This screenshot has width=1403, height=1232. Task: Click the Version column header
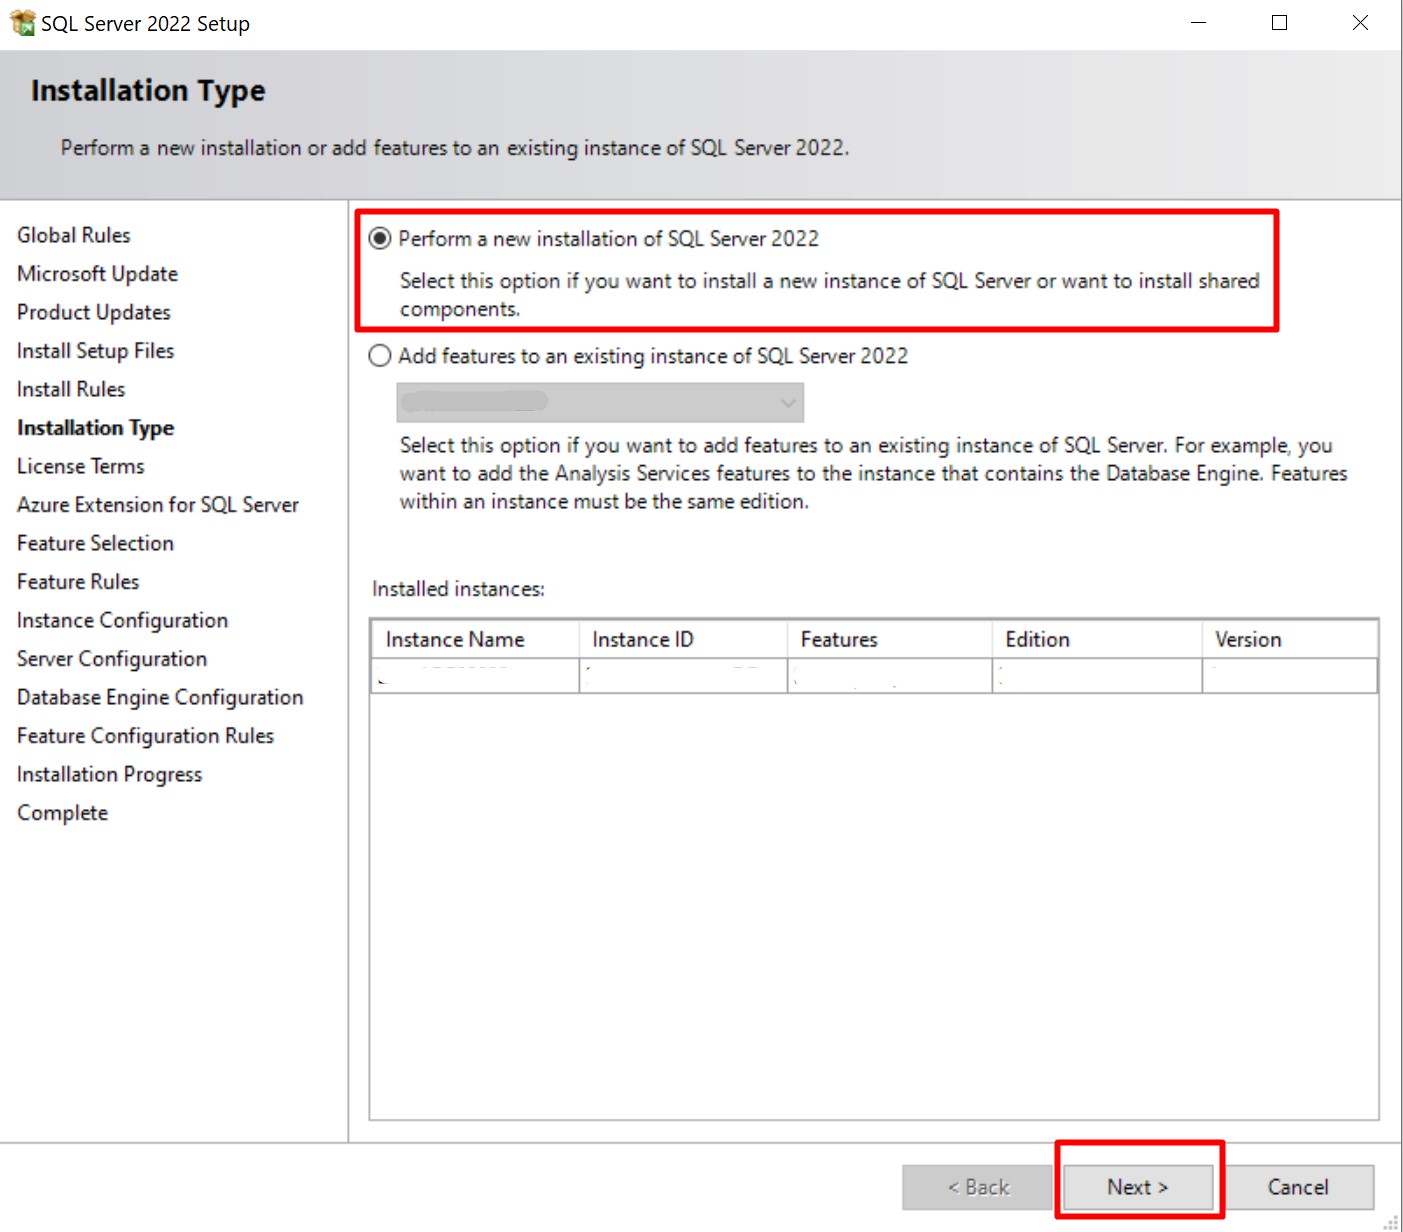click(1290, 640)
